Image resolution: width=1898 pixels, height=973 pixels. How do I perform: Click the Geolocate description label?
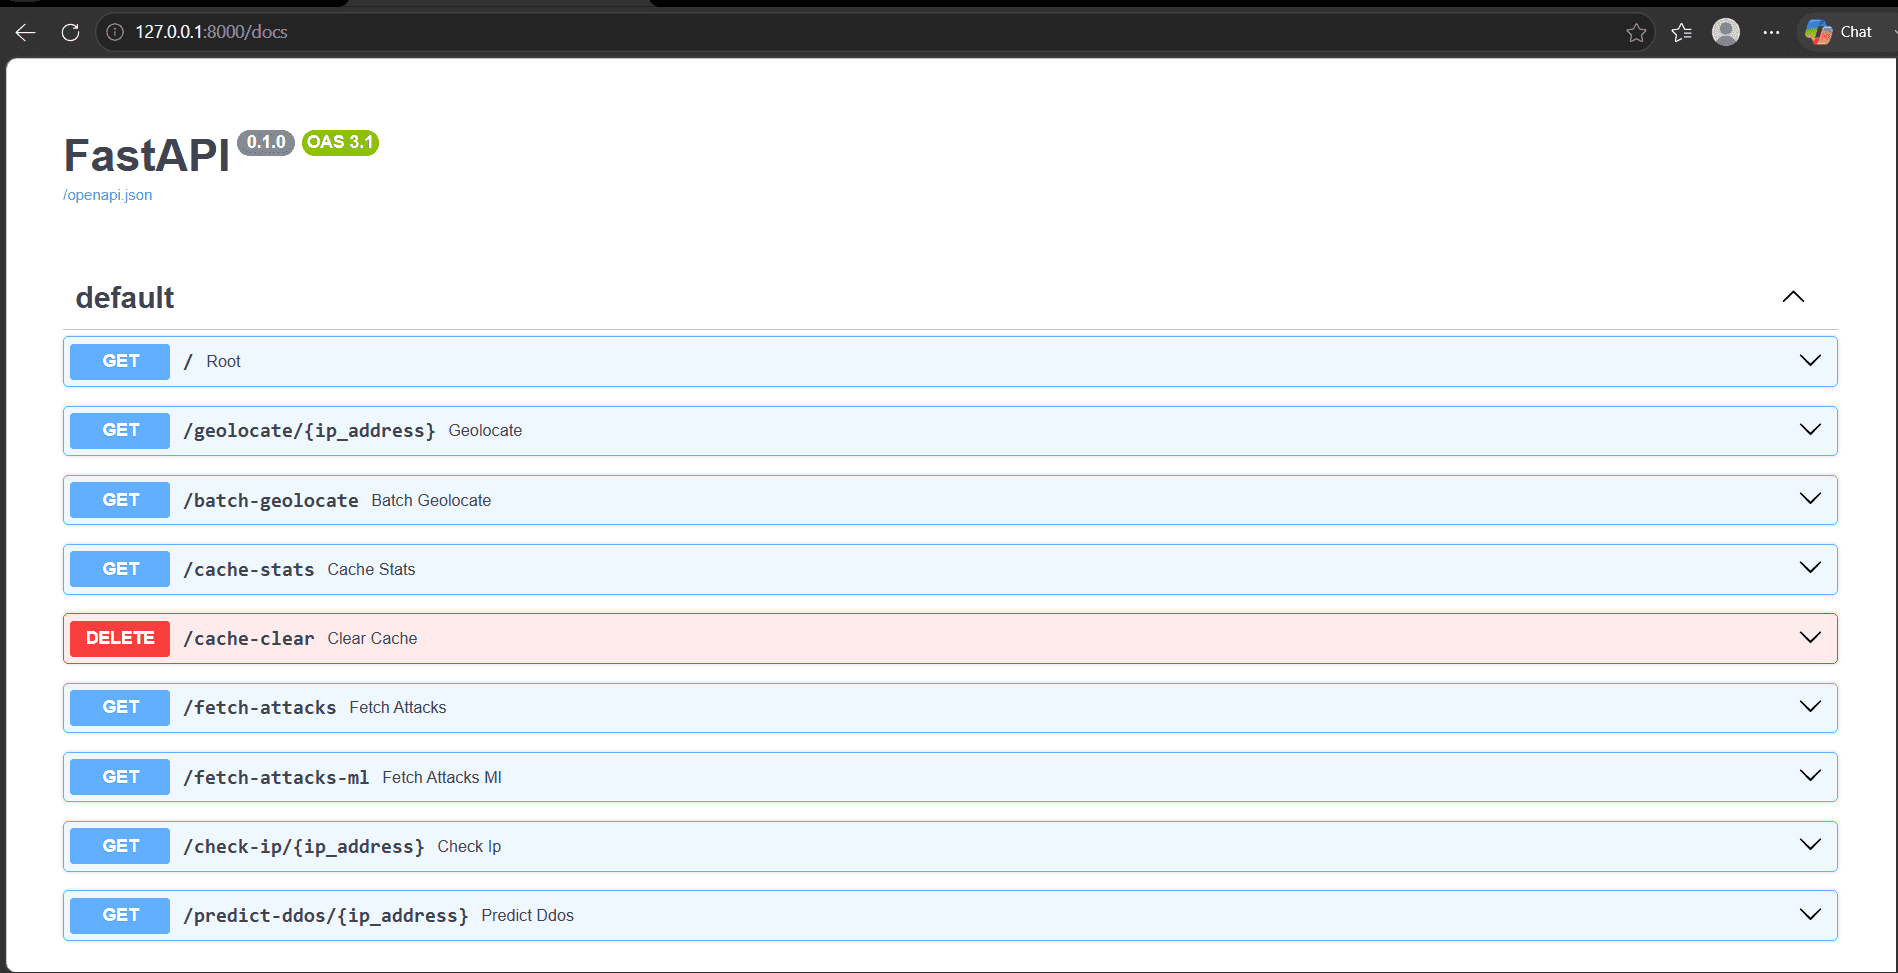[485, 430]
